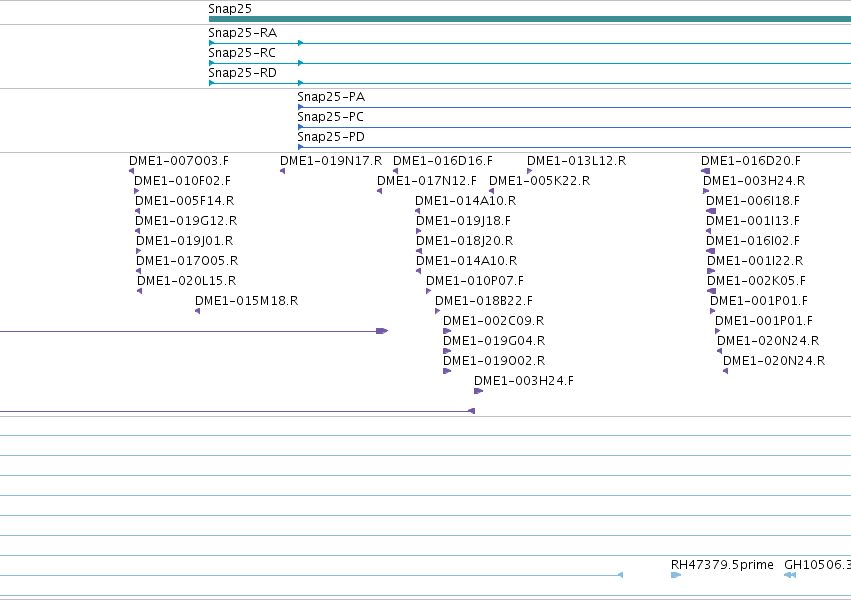
Task: Select the DME1-015M18.R label
Action: 246,301
